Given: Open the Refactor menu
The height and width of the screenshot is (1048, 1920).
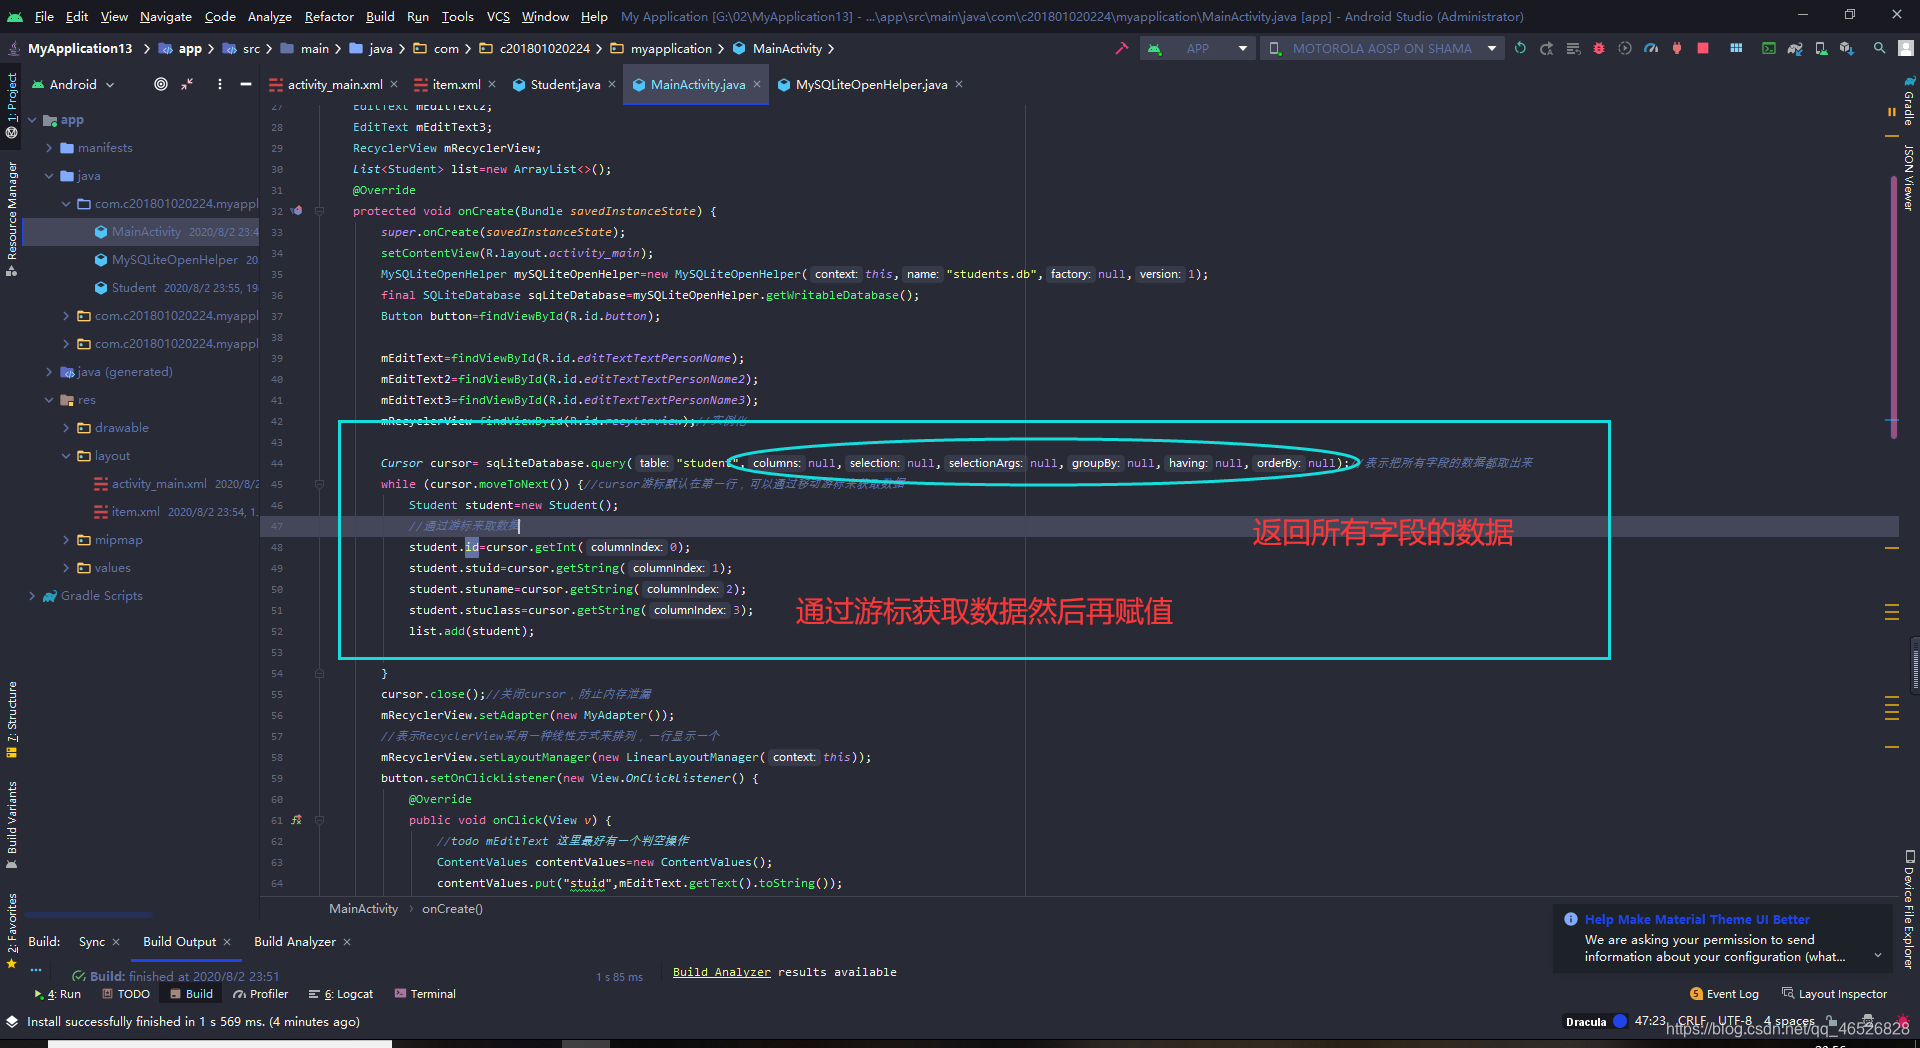Looking at the screenshot, I should [329, 16].
